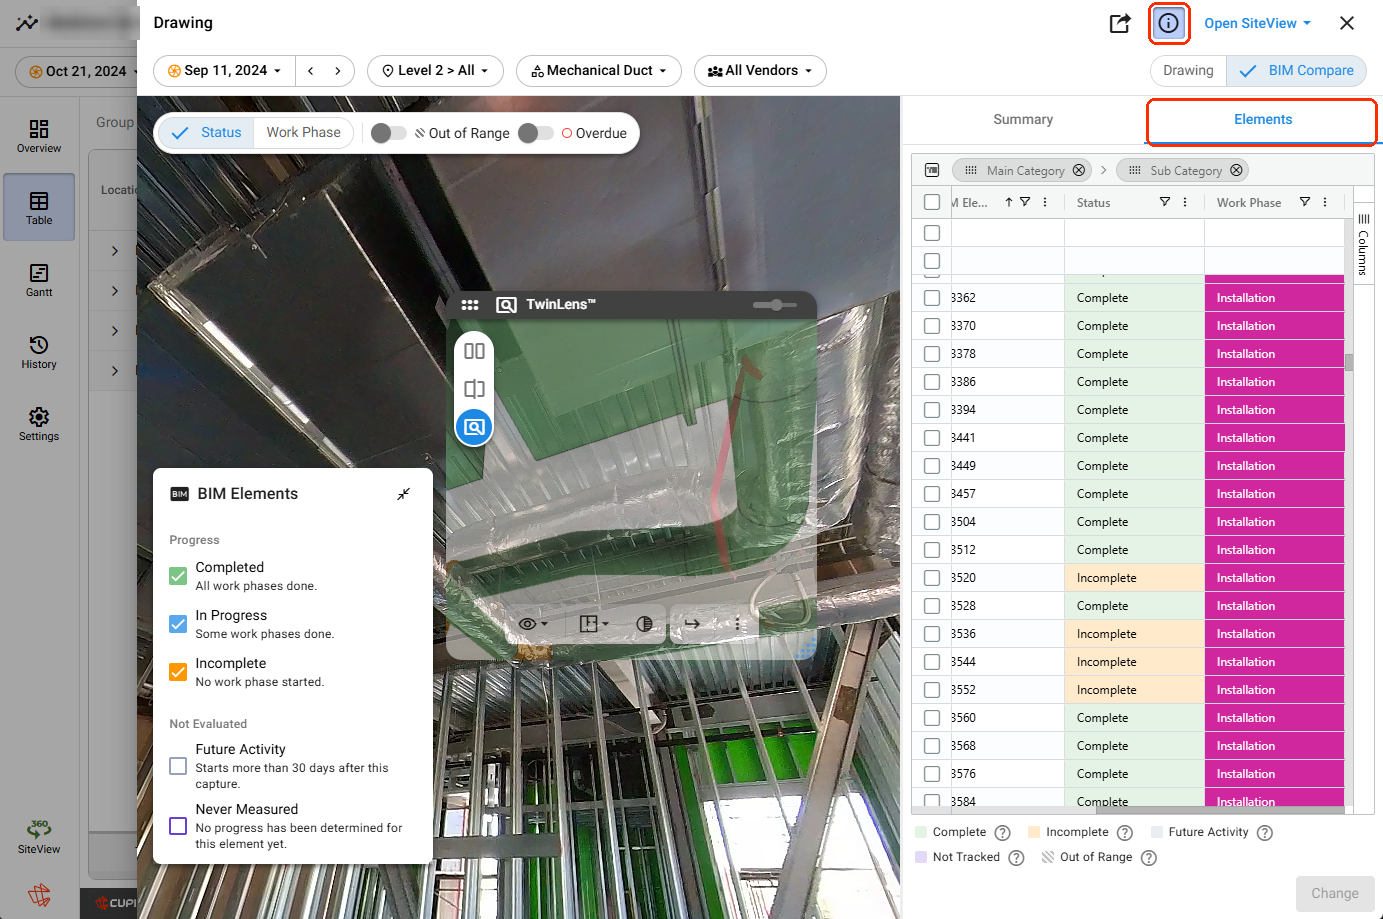Switch to the Elements tab

click(x=1263, y=119)
